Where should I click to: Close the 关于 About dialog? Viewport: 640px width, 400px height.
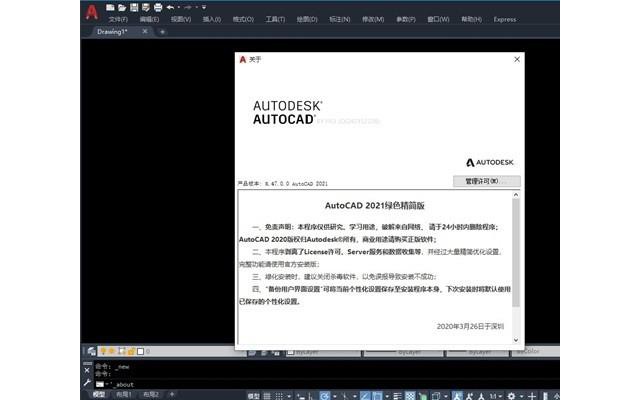517,59
